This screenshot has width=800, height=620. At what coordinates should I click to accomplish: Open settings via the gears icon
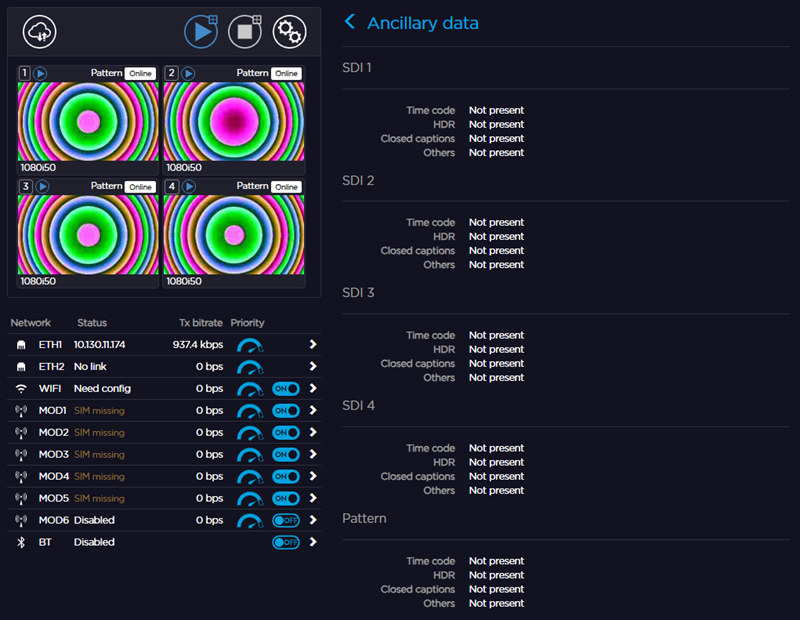[289, 31]
